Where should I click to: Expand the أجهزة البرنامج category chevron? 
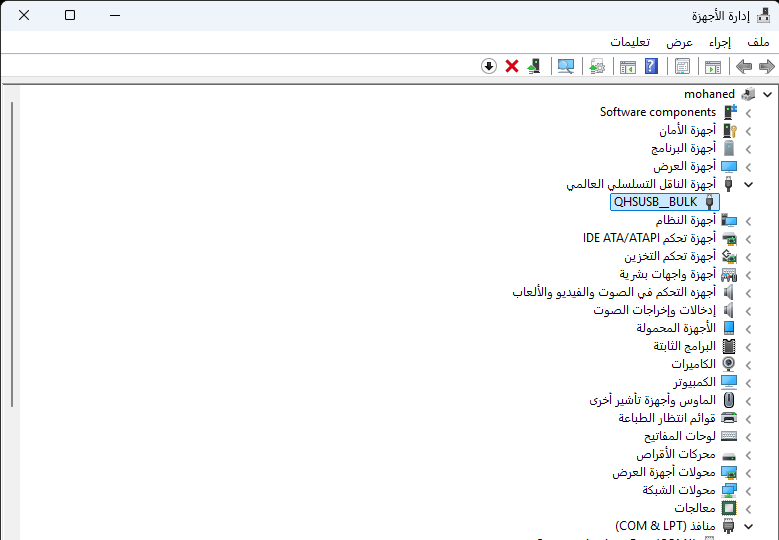pyautogui.click(x=748, y=149)
